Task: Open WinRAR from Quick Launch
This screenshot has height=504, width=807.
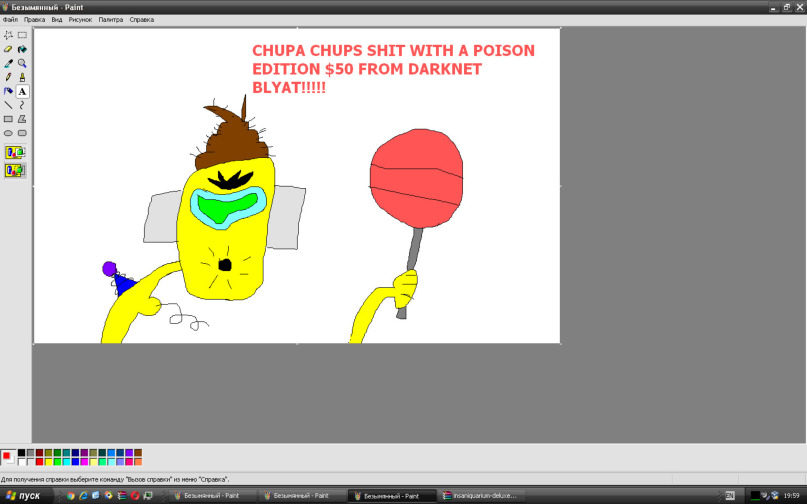Action: pyautogui.click(x=122, y=496)
